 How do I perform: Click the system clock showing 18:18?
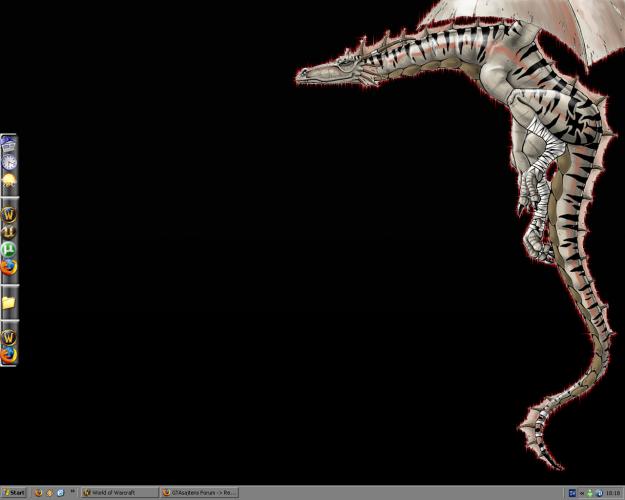611,493
